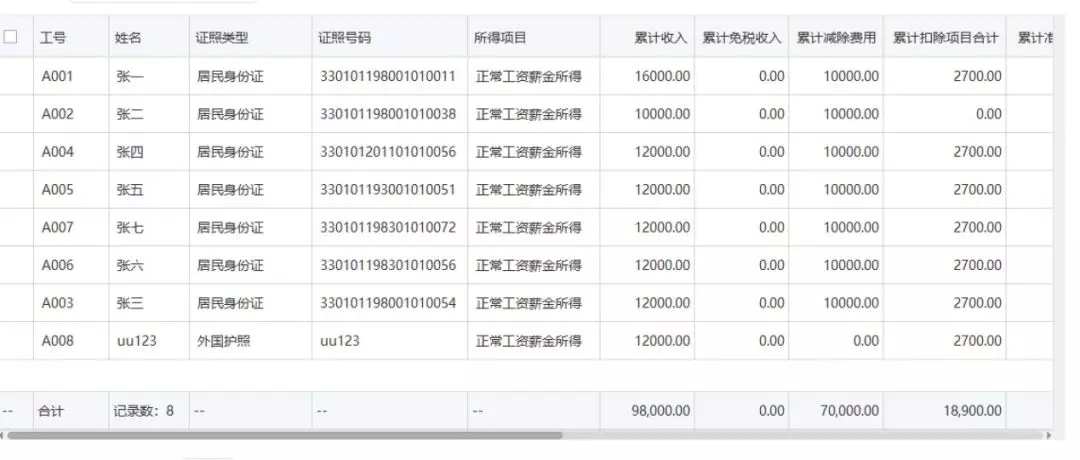Click the left arrow of horizontal scrollbar
This screenshot has width=1080, height=460.
(4, 436)
